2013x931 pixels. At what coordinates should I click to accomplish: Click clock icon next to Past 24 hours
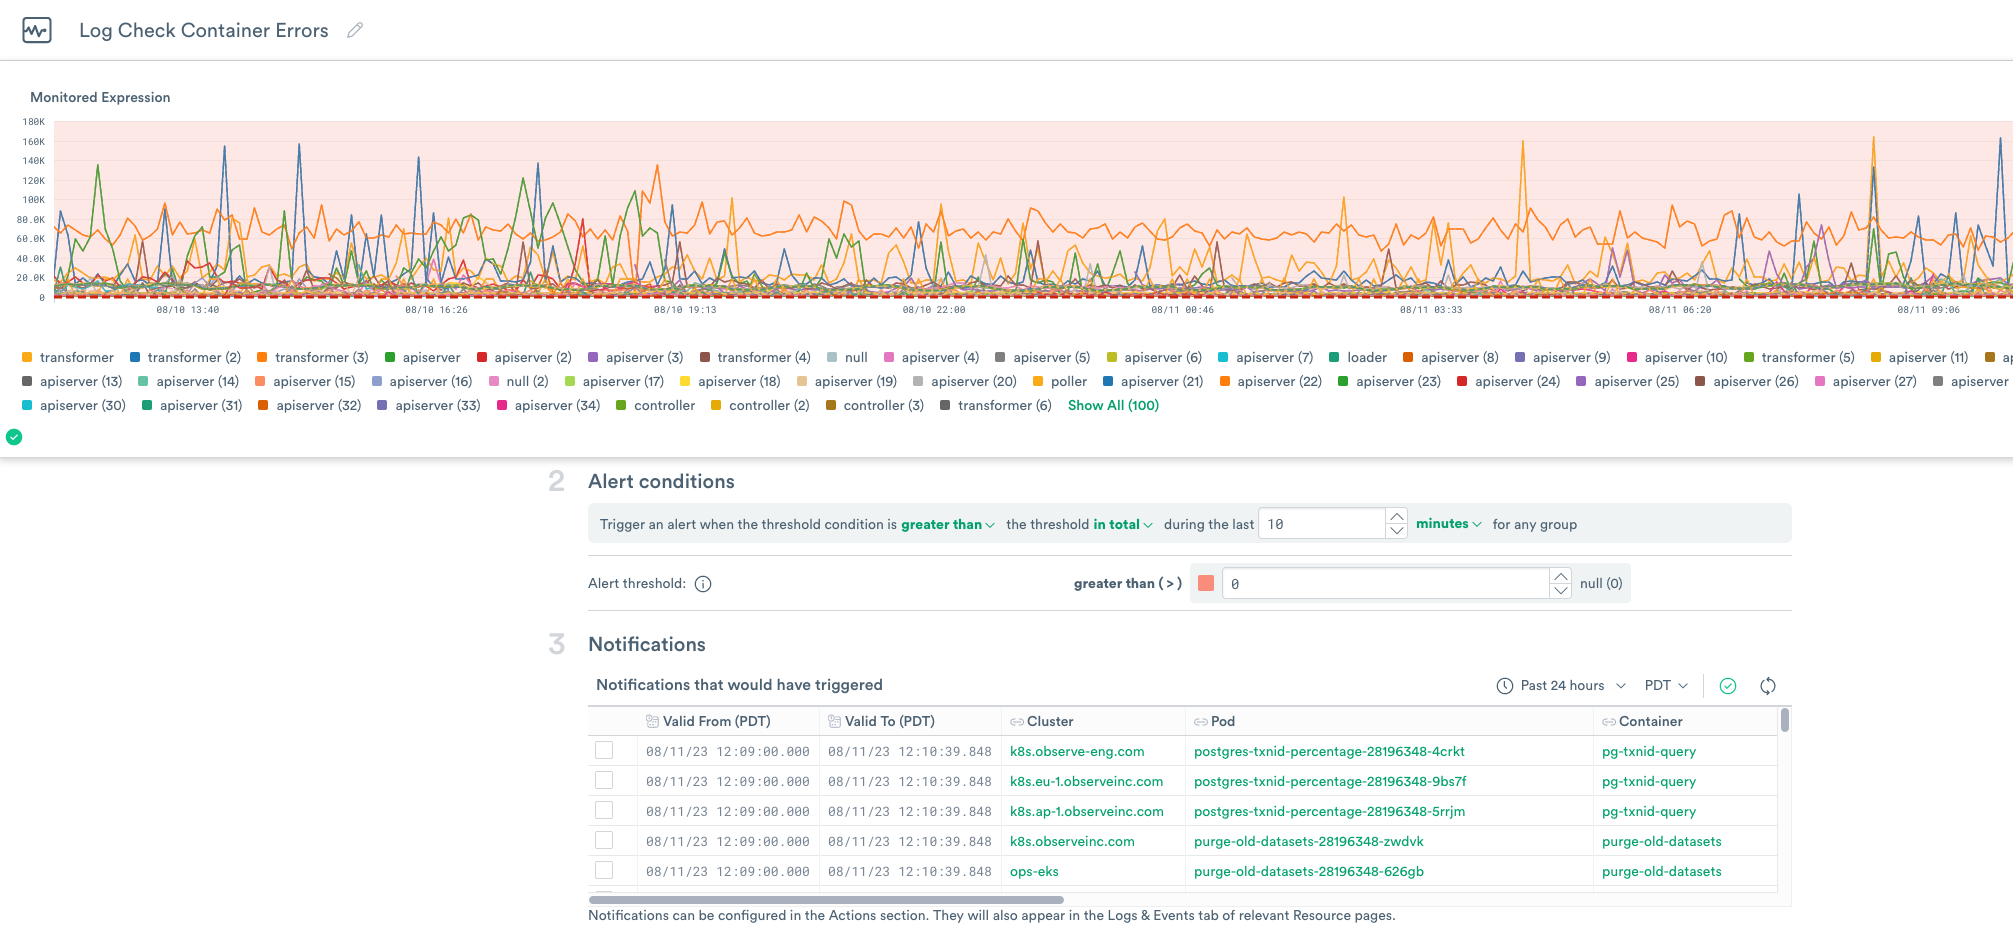1505,686
